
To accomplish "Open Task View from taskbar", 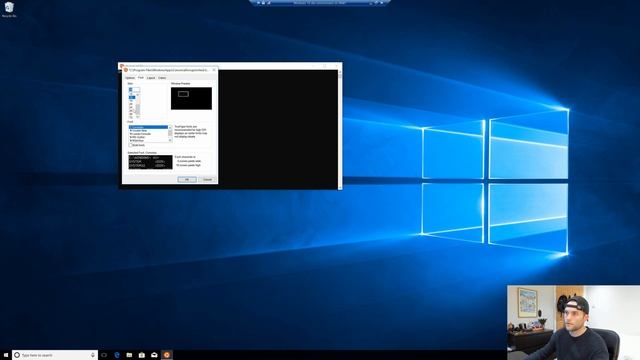I will [x=104, y=355].
